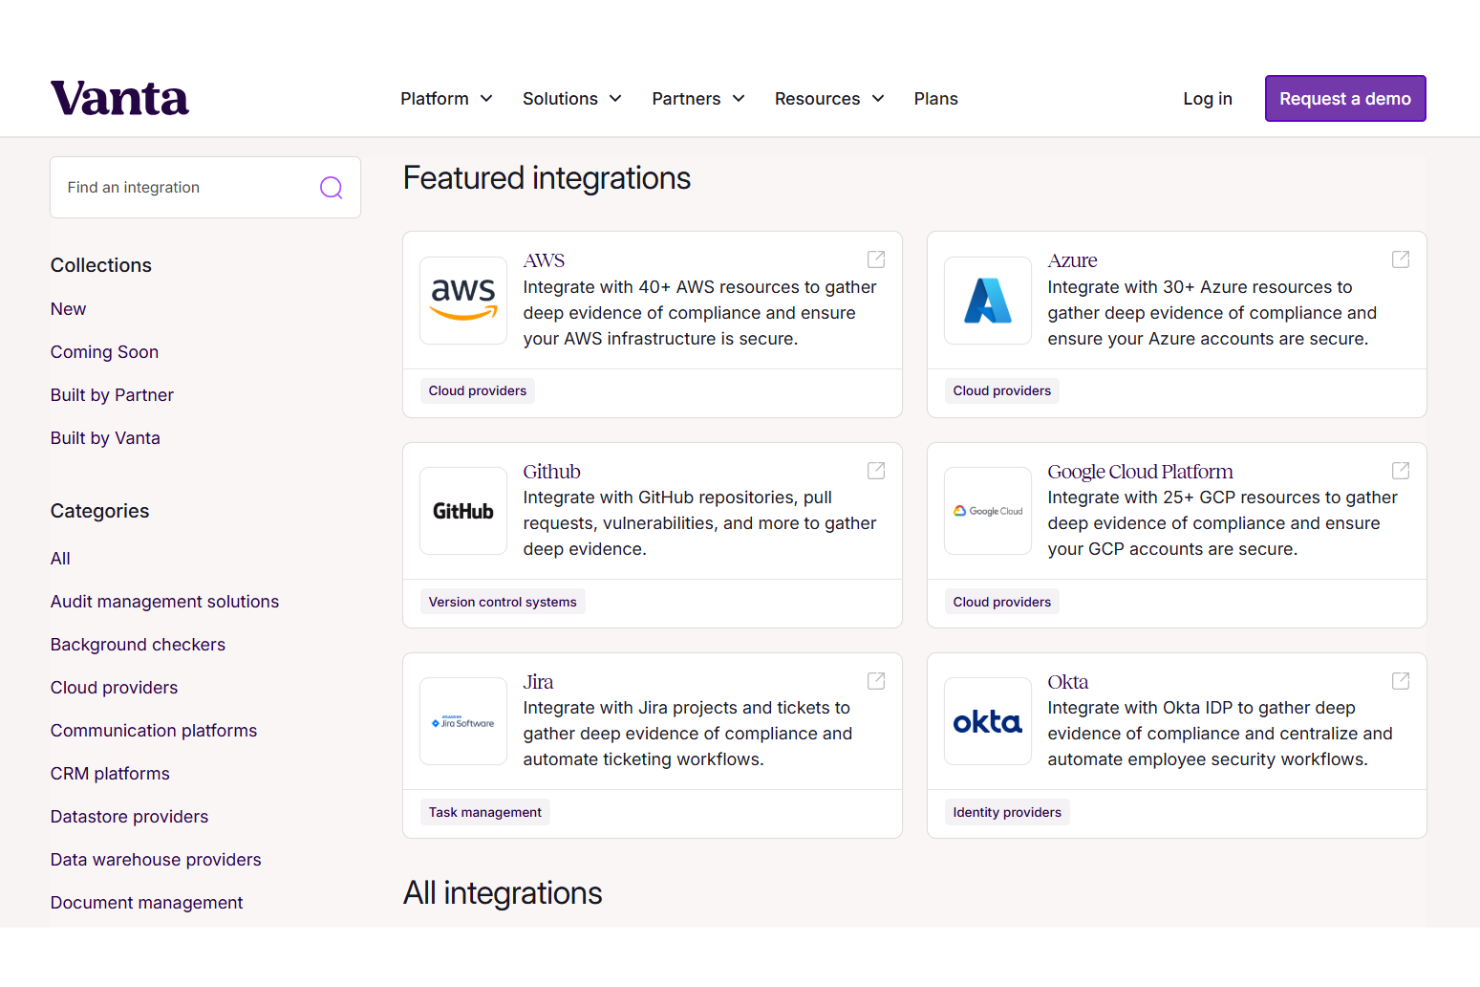Click the Okta logo thumbnail
The image size is (1480, 987).
pos(987,720)
